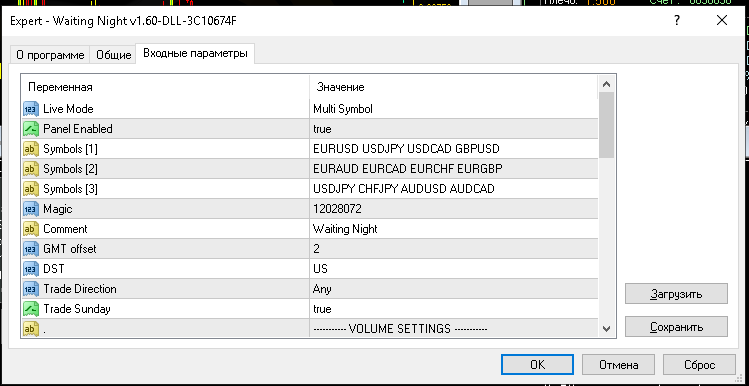Confirm with the OK button

(537, 365)
